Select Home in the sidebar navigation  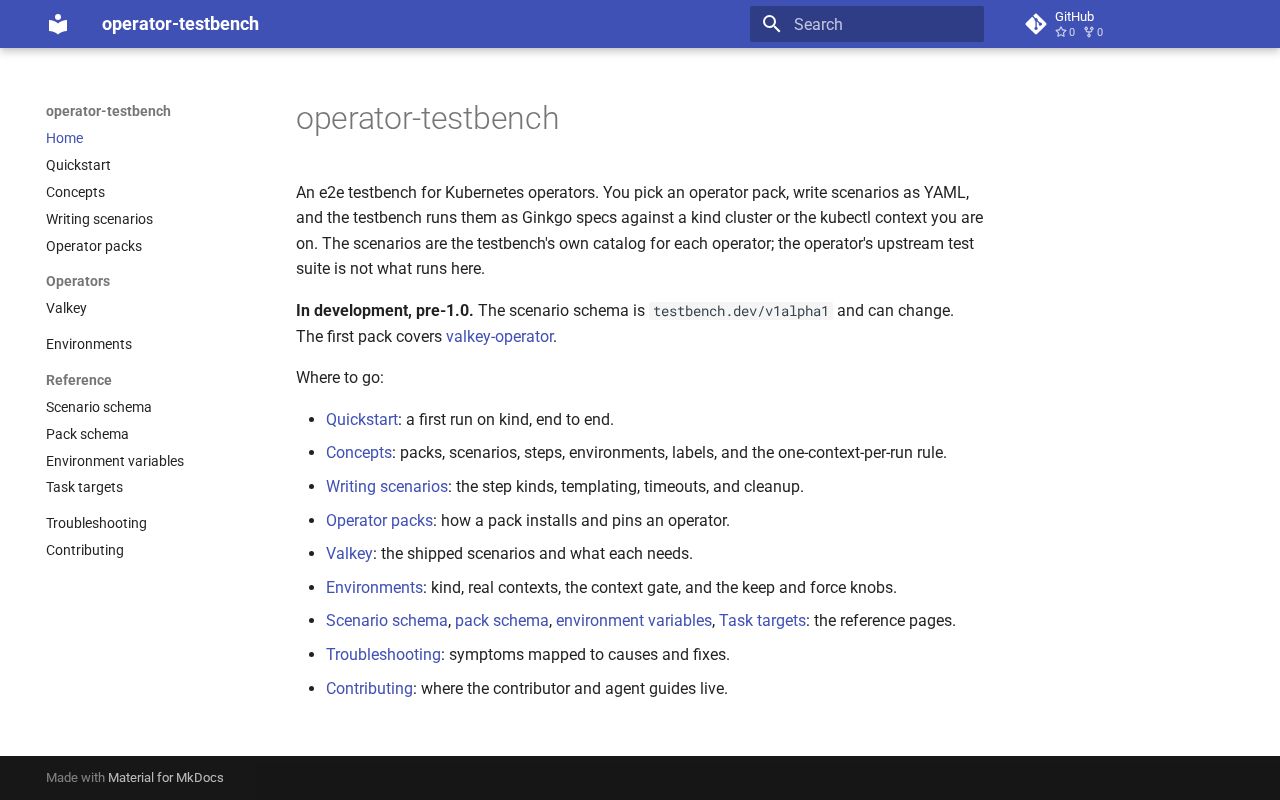[x=64, y=138]
